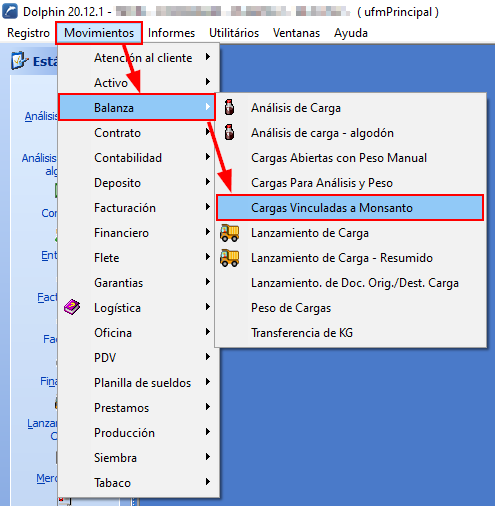The height and width of the screenshot is (506, 495).
Task: Click the Análisis de carga - algodón bottle icon
Action: 229,132
